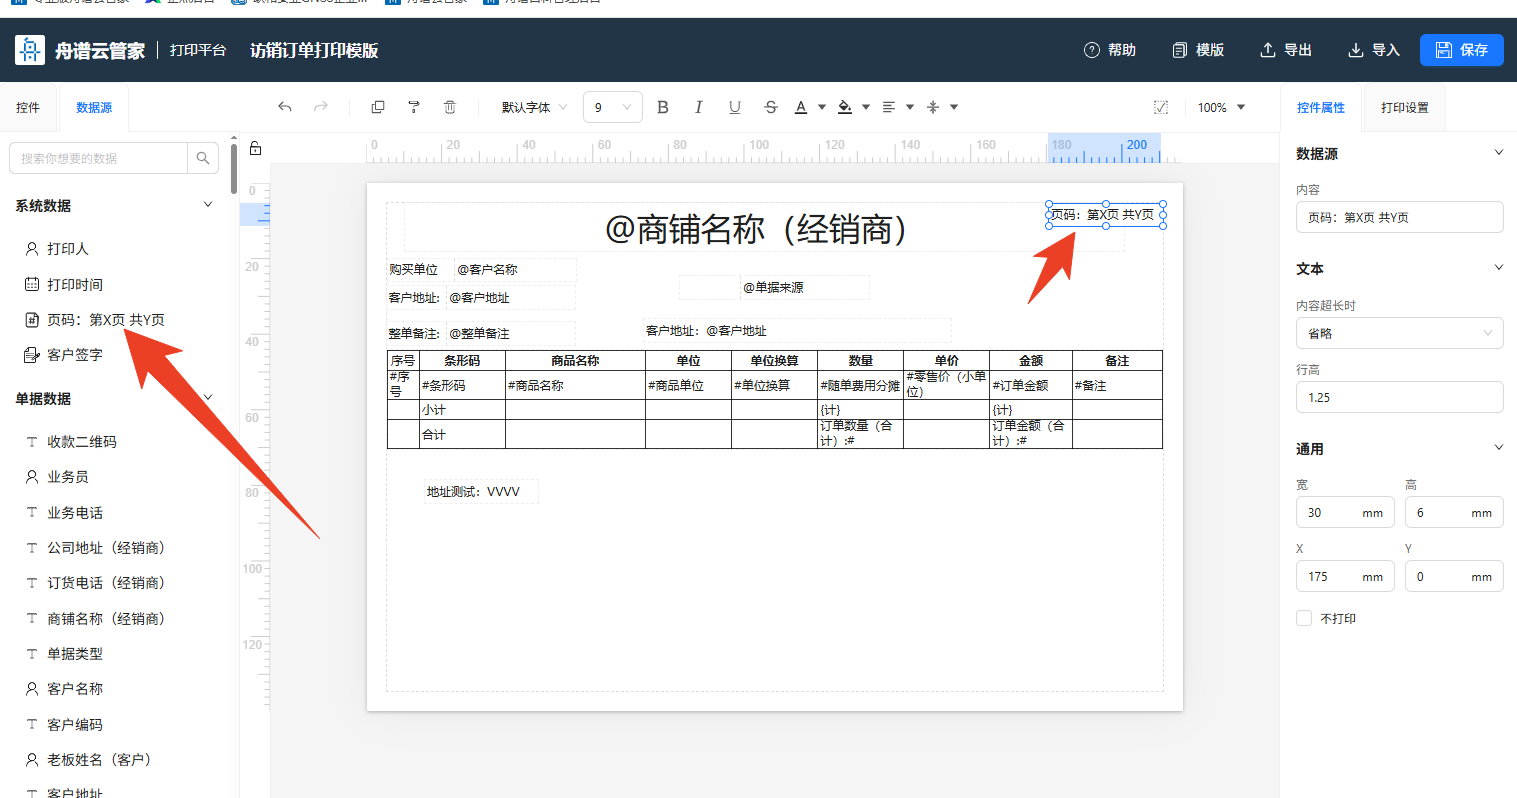Screen dimensions: 1517x798
Task: Switch to the 控件 tab
Action: [x=28, y=108]
